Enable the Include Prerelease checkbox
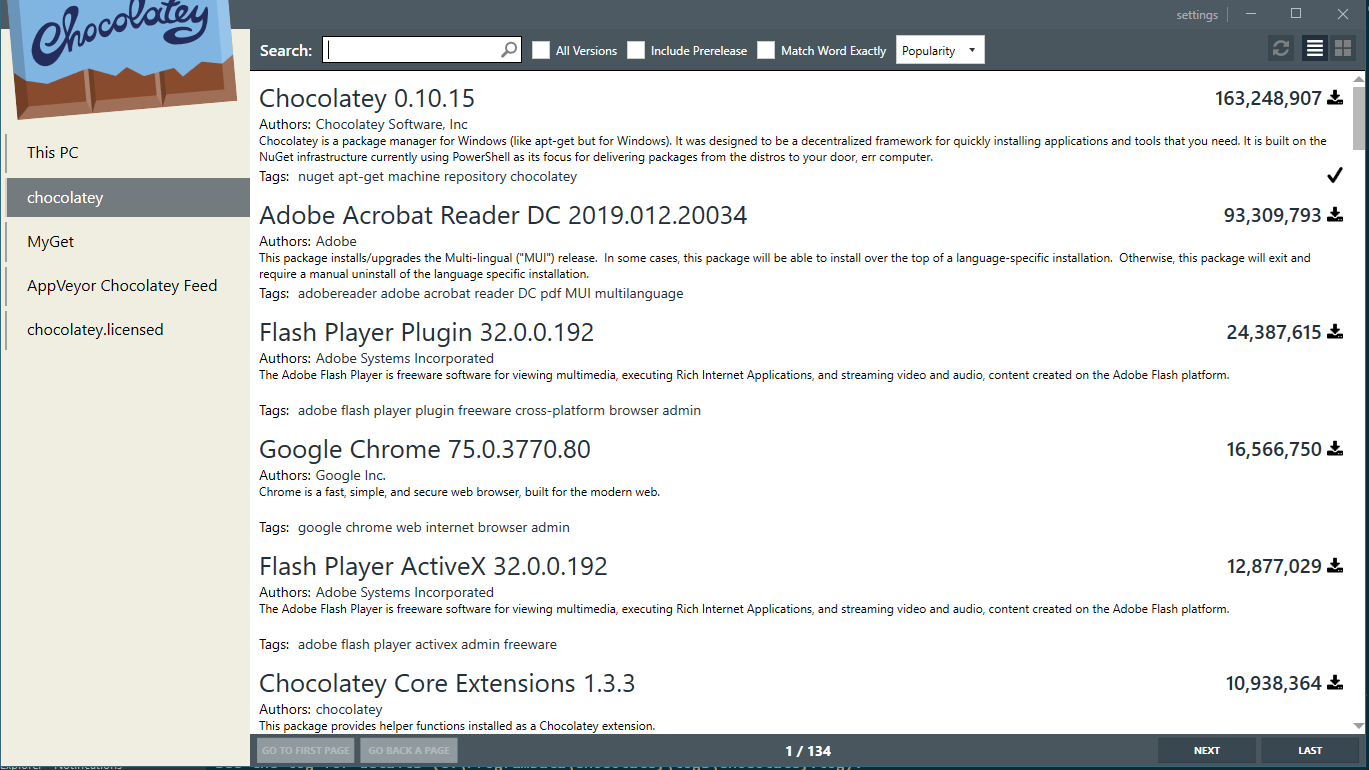This screenshot has height=770, width=1369. click(x=636, y=49)
